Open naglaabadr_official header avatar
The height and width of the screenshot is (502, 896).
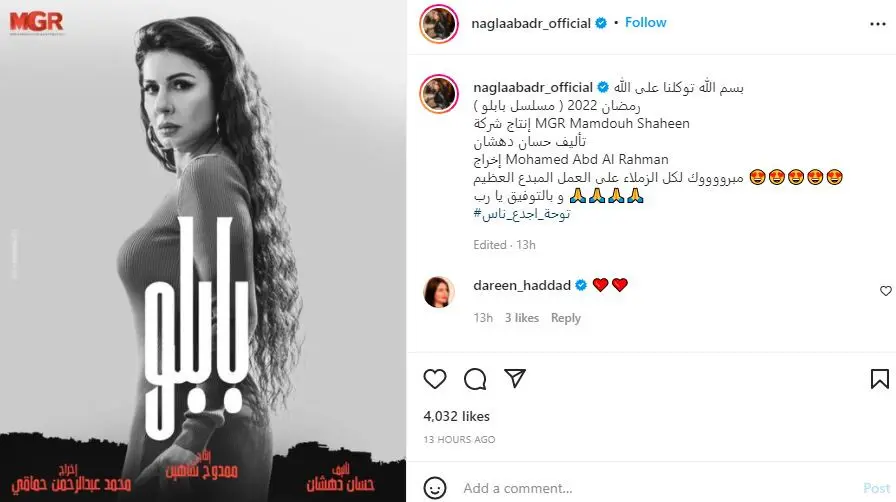pyautogui.click(x=439, y=24)
